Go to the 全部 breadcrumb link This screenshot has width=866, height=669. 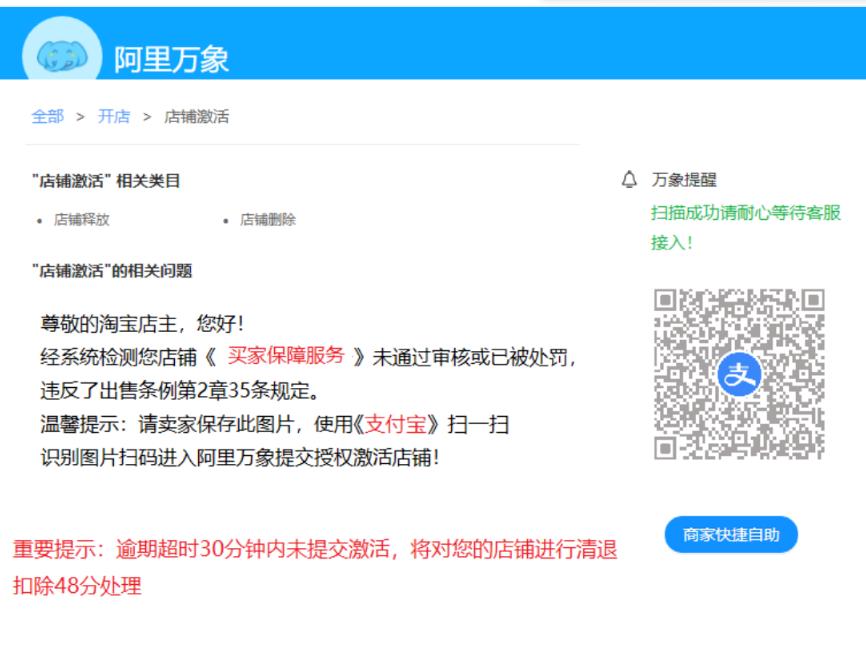point(47,116)
